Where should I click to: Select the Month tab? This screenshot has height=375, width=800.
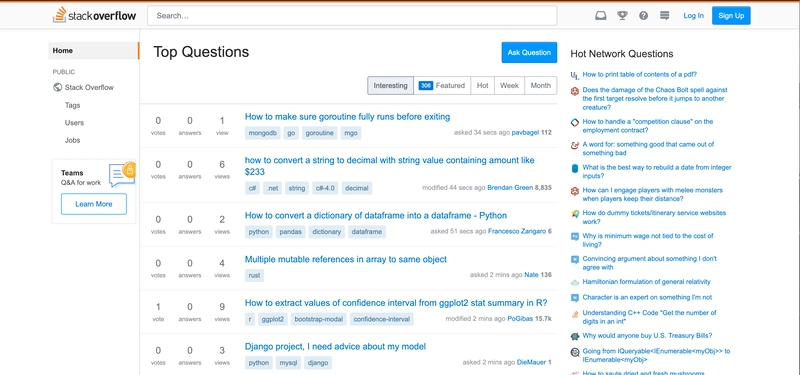pos(540,86)
